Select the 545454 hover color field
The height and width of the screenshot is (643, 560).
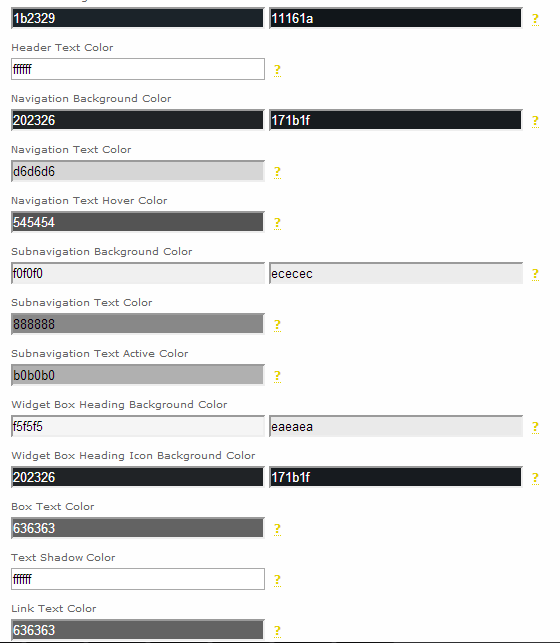click(x=138, y=222)
